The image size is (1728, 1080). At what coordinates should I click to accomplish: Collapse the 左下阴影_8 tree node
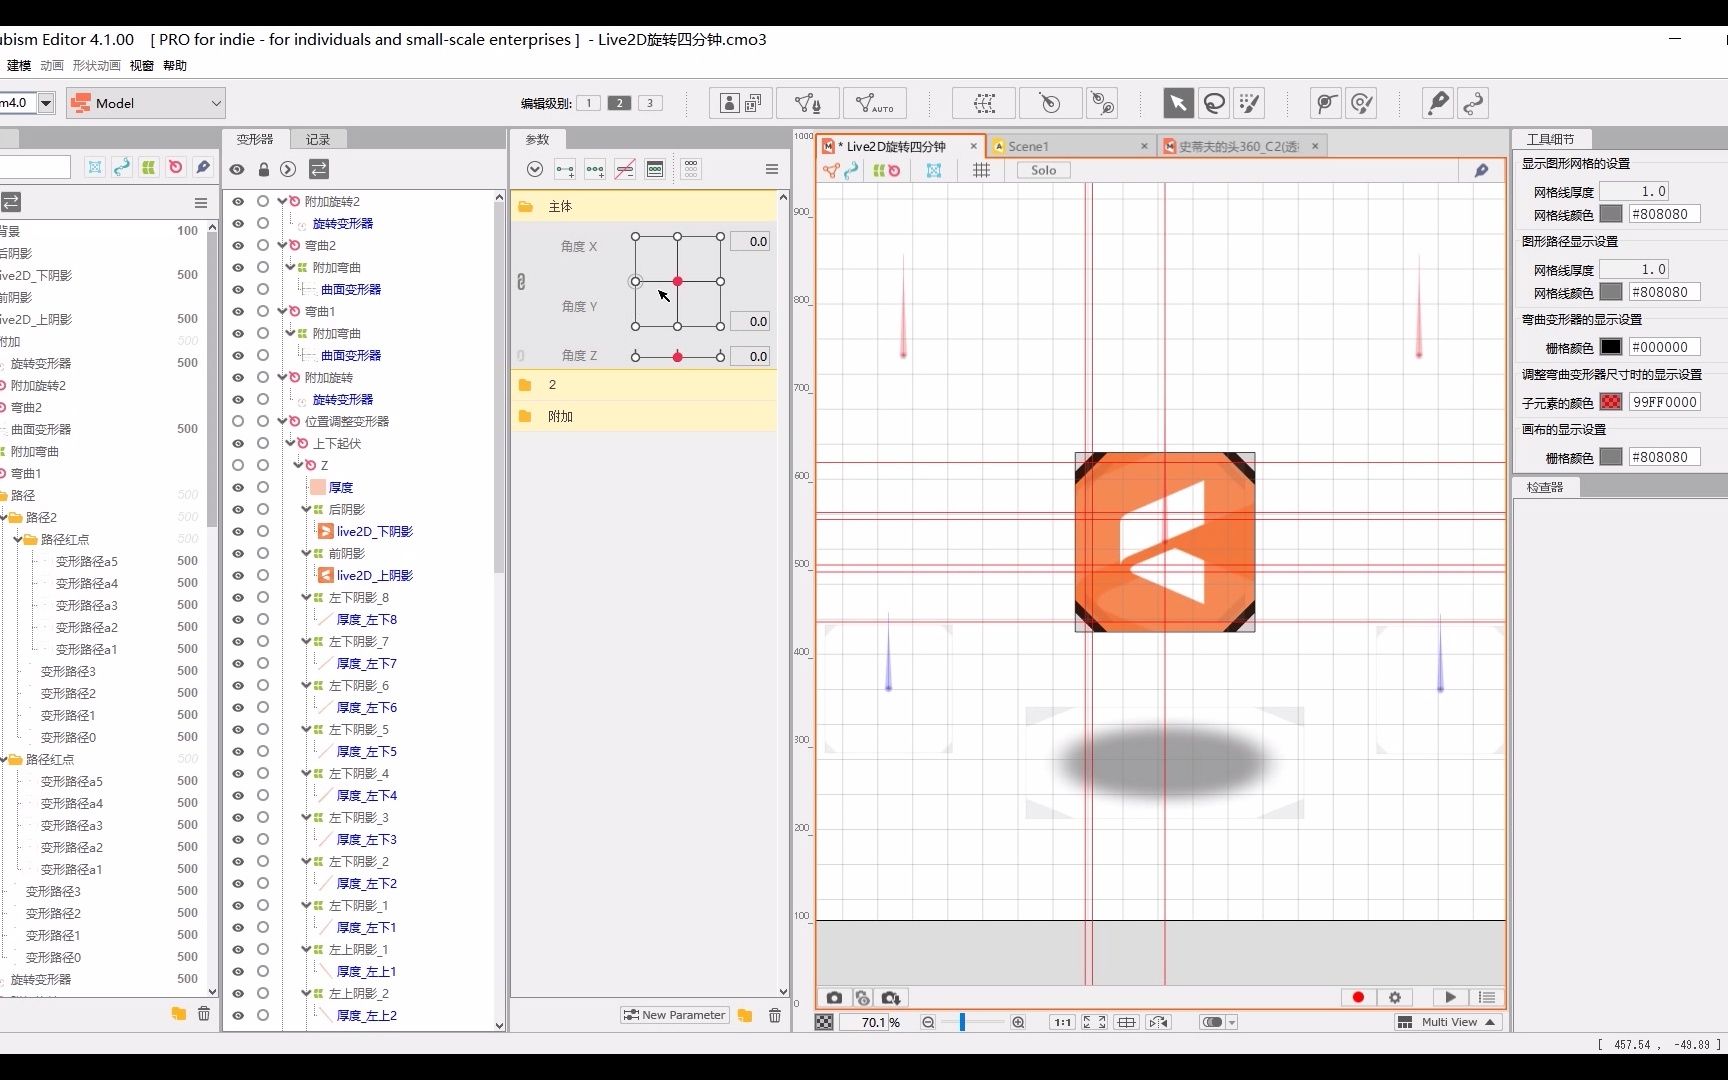(x=306, y=597)
